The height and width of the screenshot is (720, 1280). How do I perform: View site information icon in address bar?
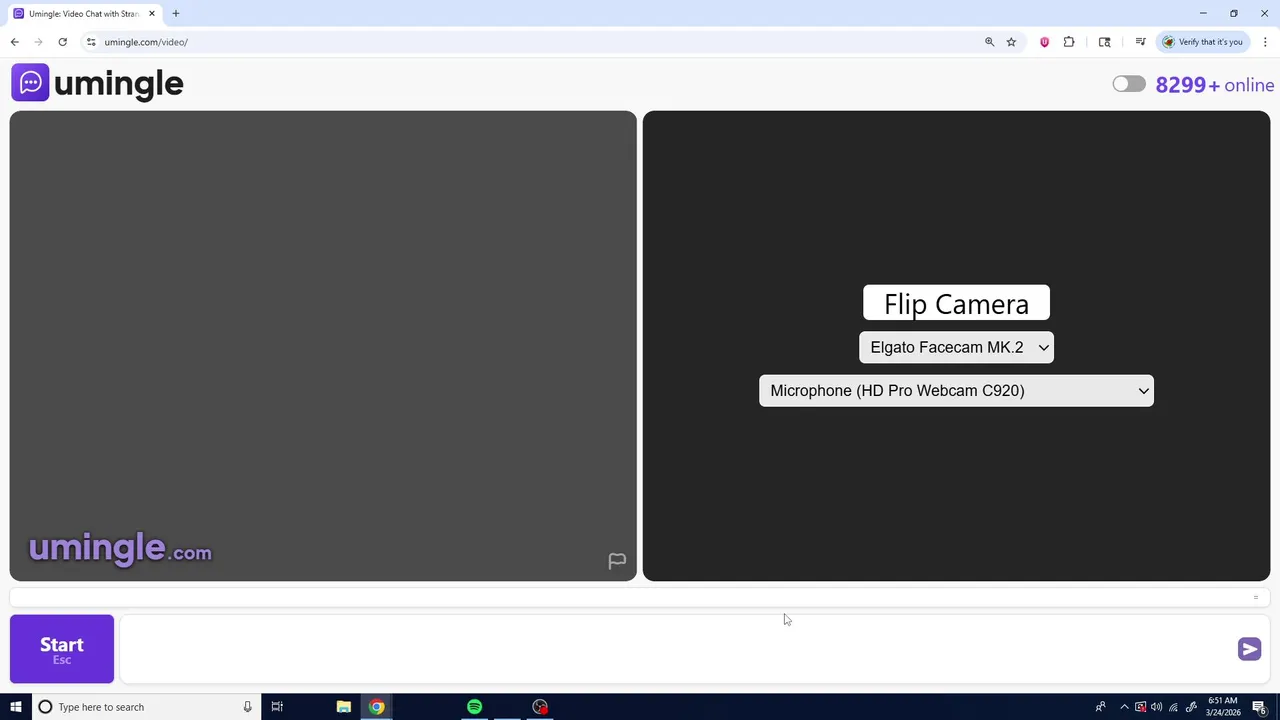(91, 42)
